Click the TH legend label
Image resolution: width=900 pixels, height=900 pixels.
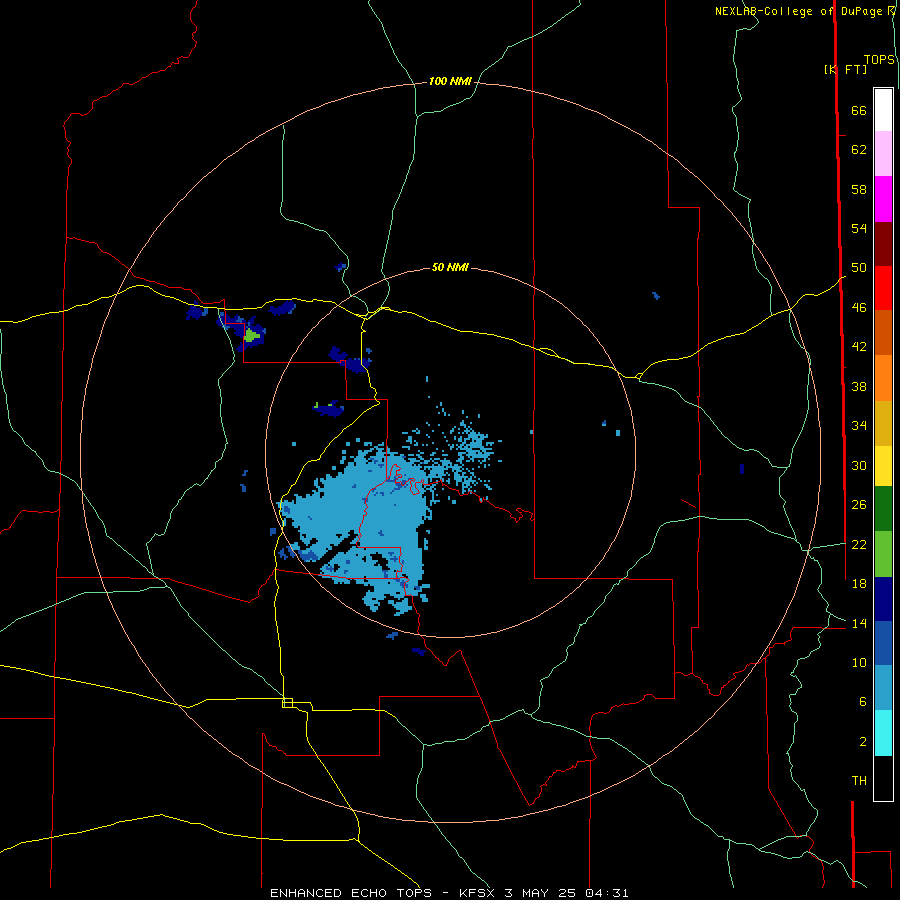coord(859,781)
